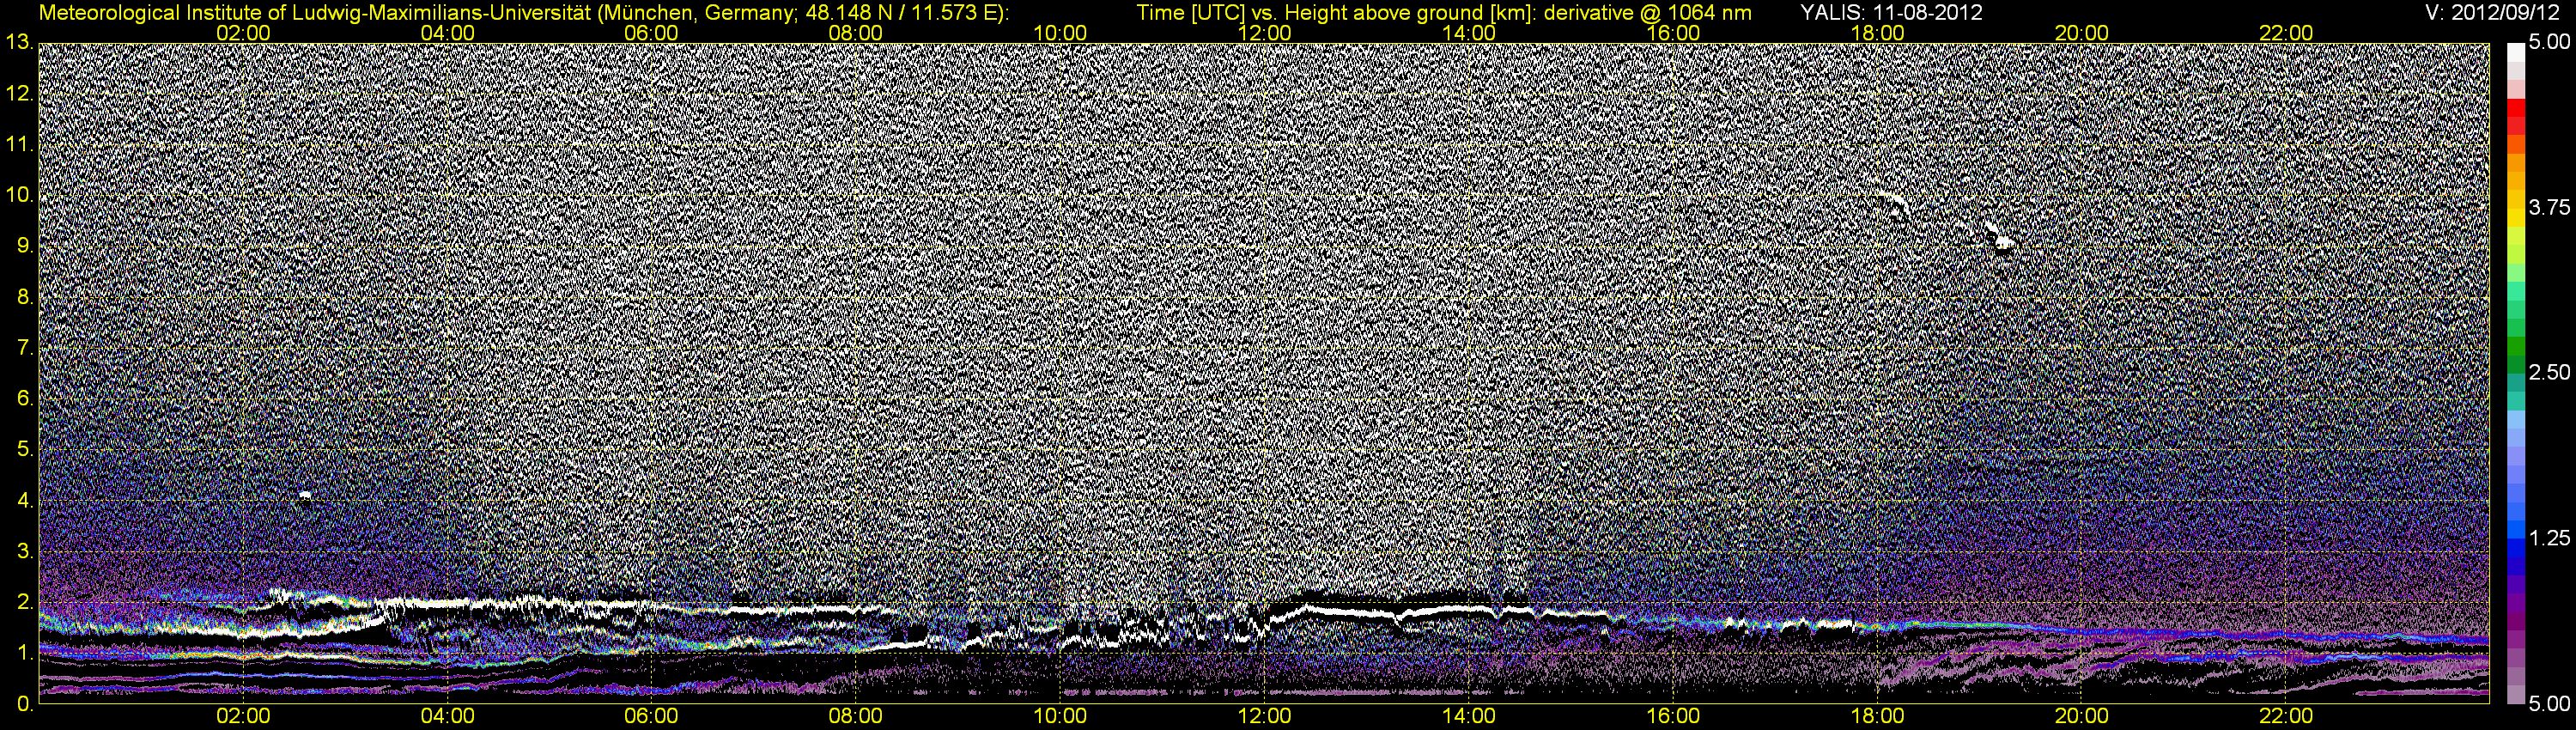Viewport: 2576px width, 730px height.
Task: Select the 18:00 label on the bottom time axis
Action: (1877, 717)
